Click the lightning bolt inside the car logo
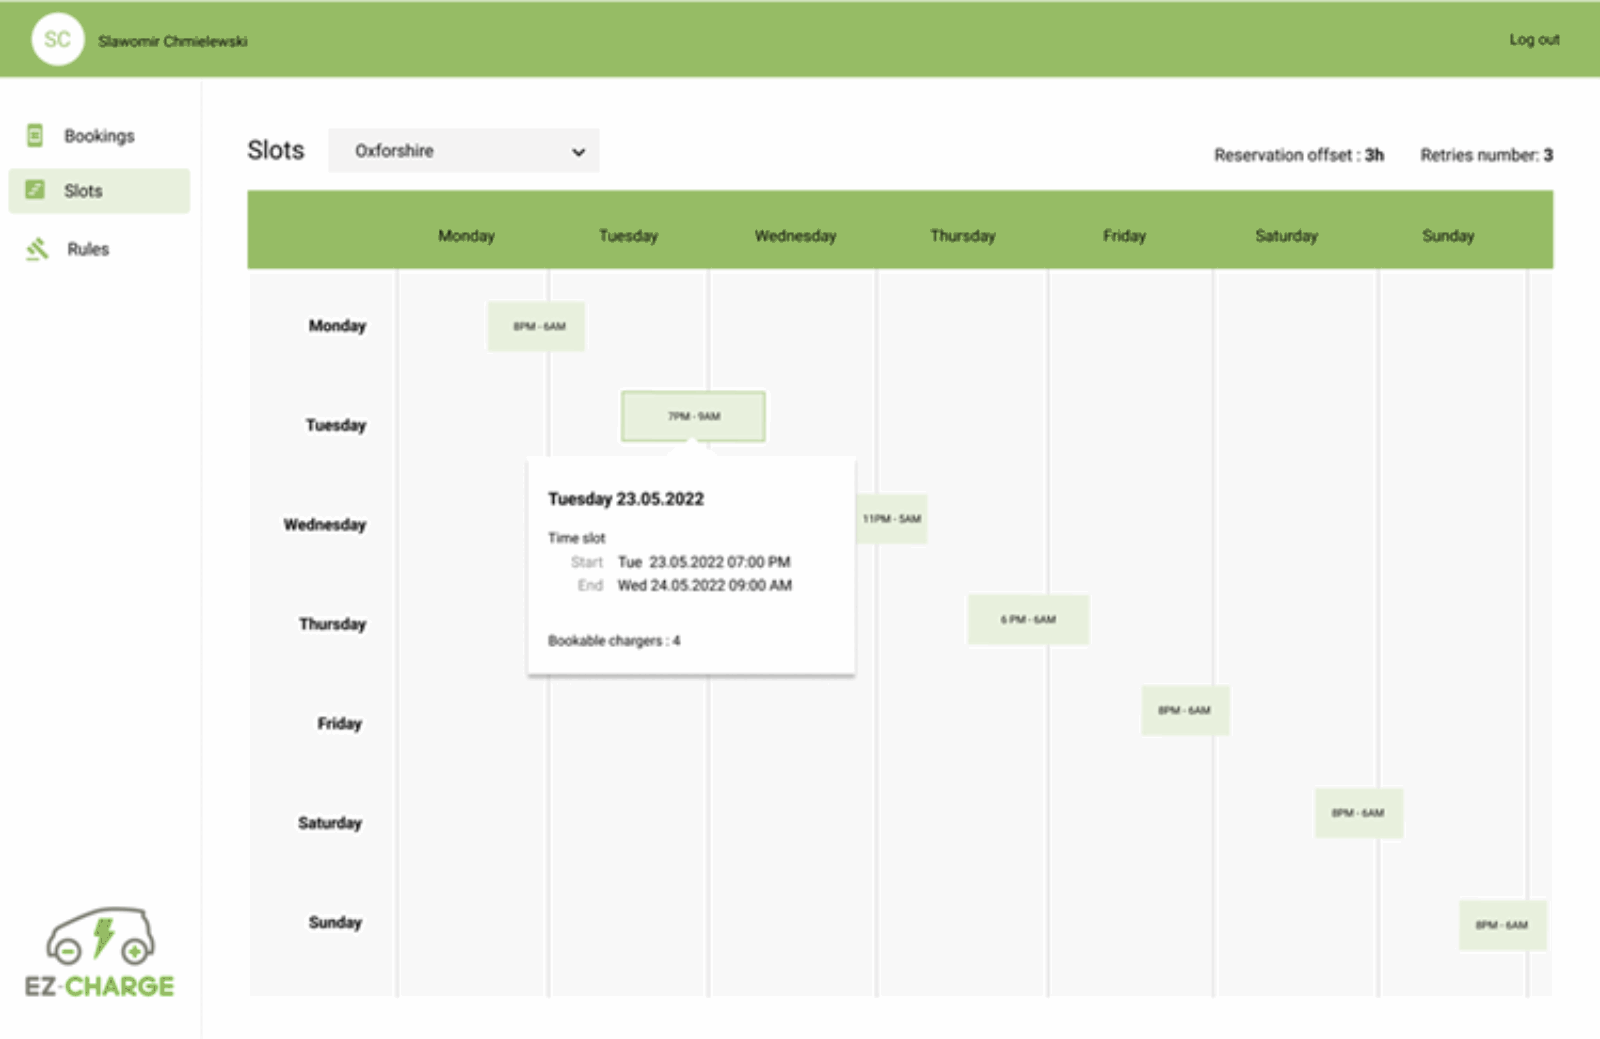Viewport: 1600px width, 1039px height. [x=104, y=937]
